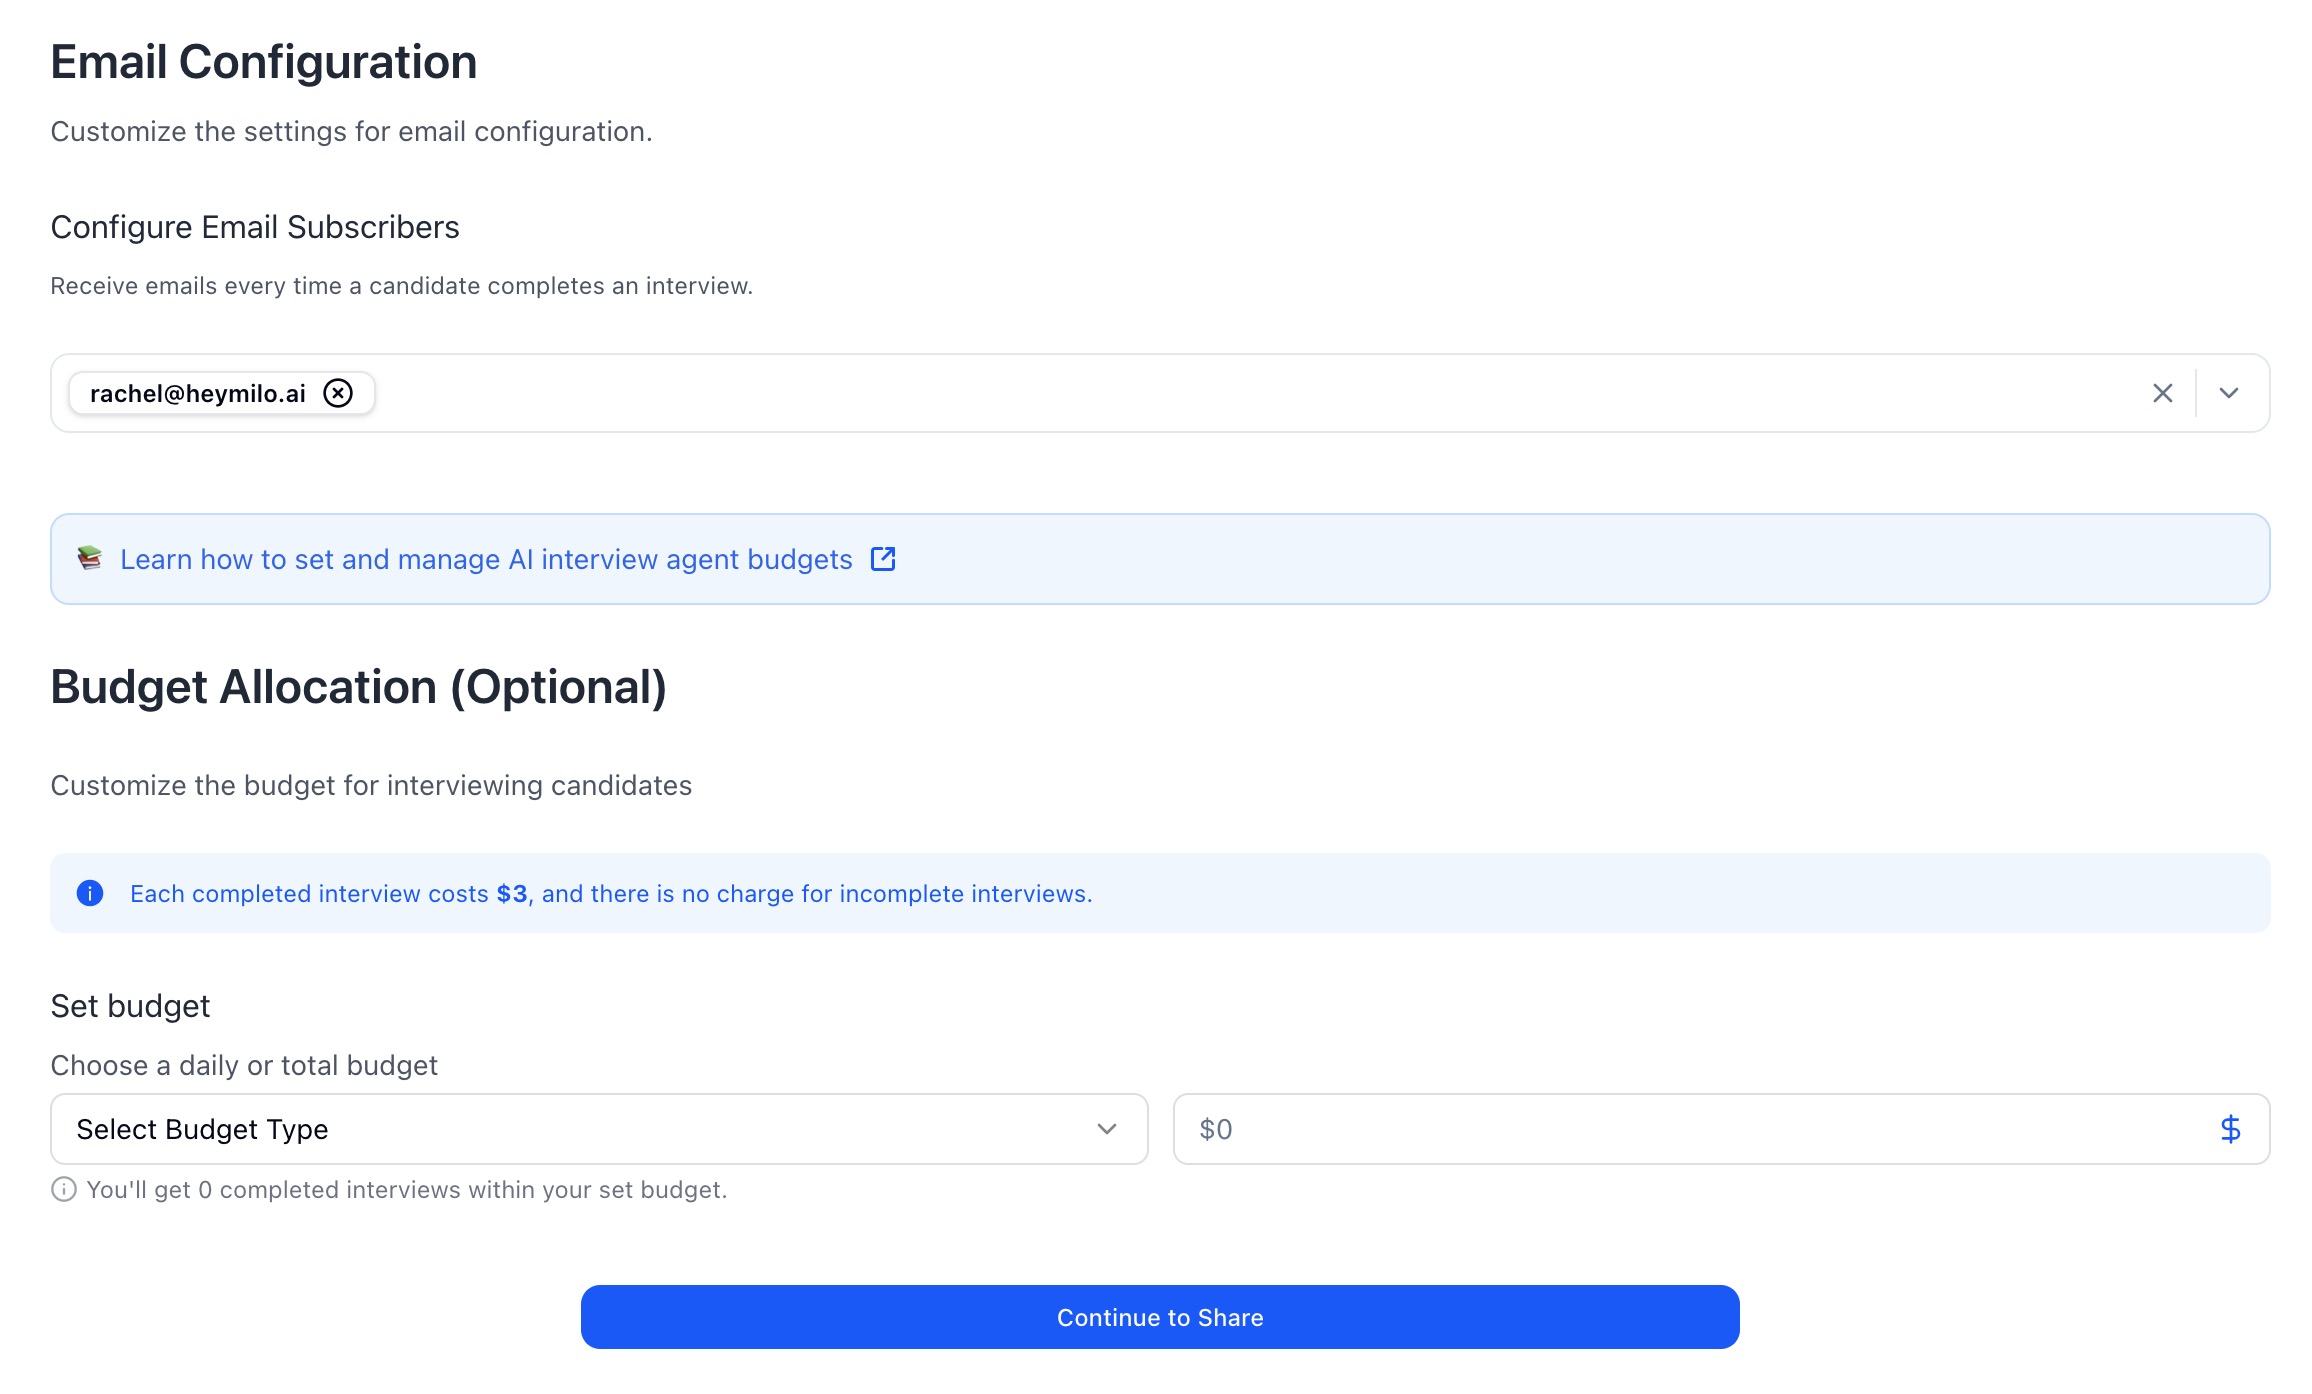Remove the rachel@heymilo.ai subscriber chip

tap(338, 393)
